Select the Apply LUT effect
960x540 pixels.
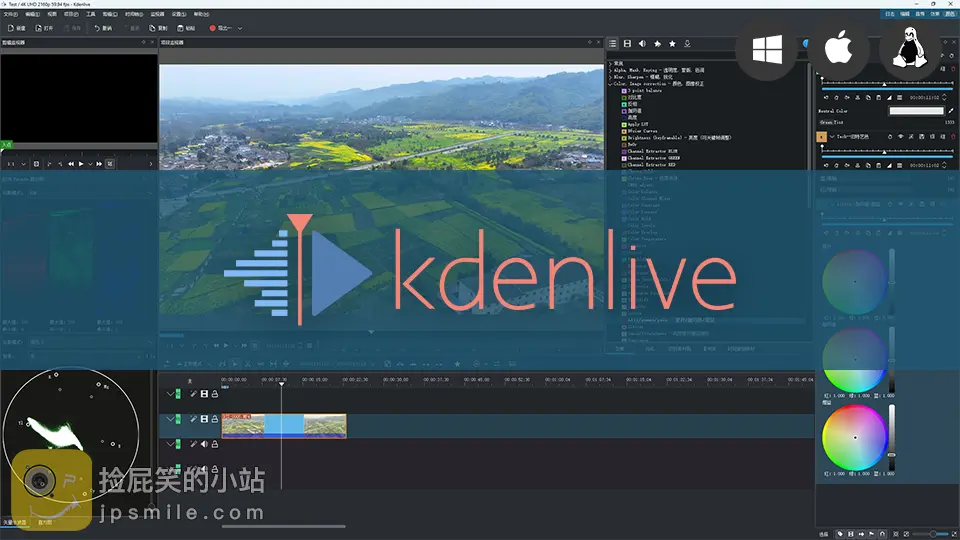point(637,123)
